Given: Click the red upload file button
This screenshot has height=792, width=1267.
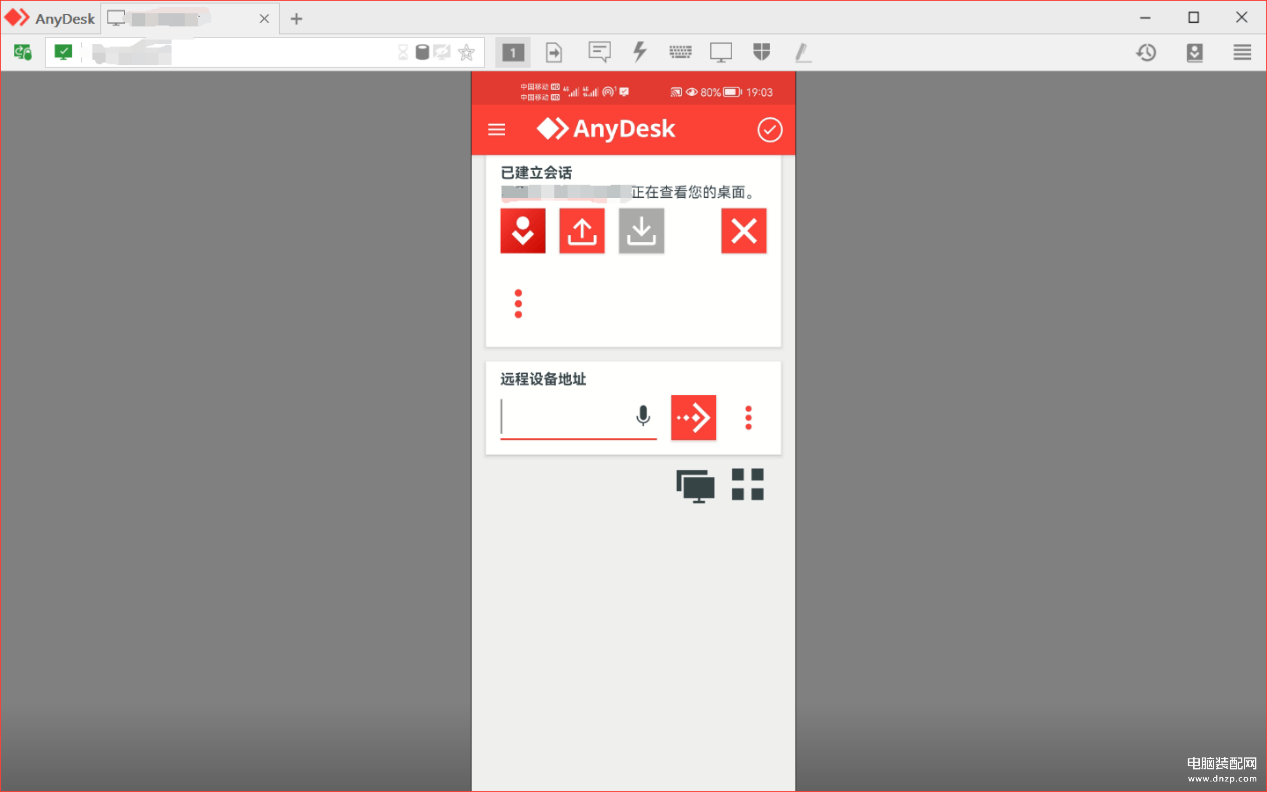Looking at the screenshot, I should pos(582,231).
